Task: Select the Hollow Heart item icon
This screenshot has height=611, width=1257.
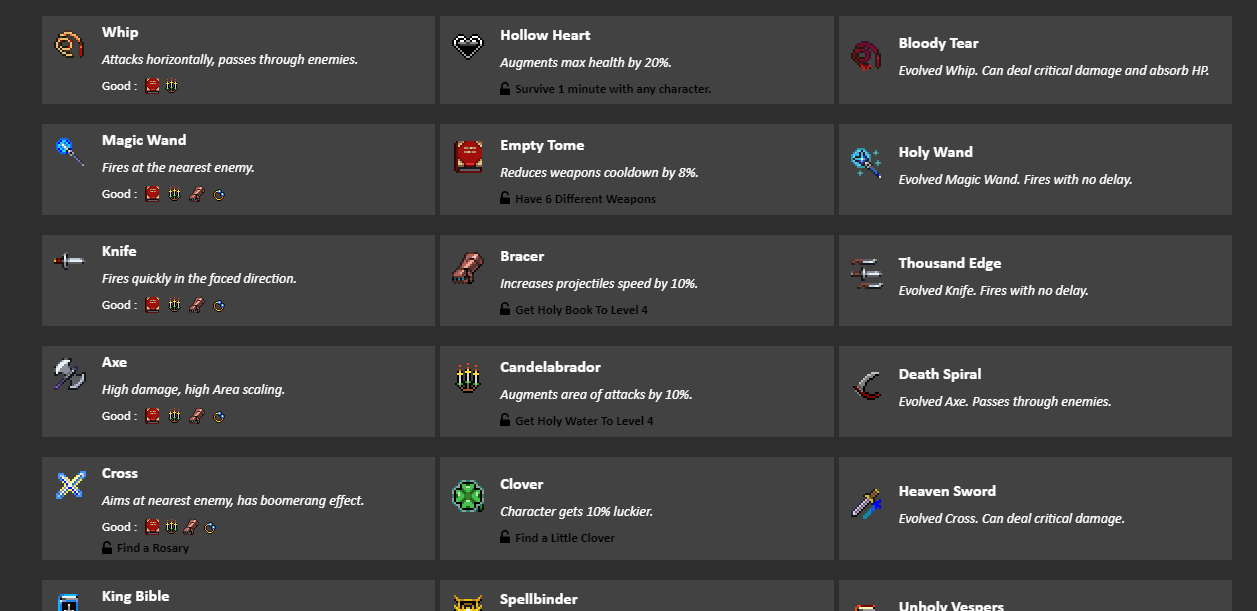Action: [x=468, y=47]
